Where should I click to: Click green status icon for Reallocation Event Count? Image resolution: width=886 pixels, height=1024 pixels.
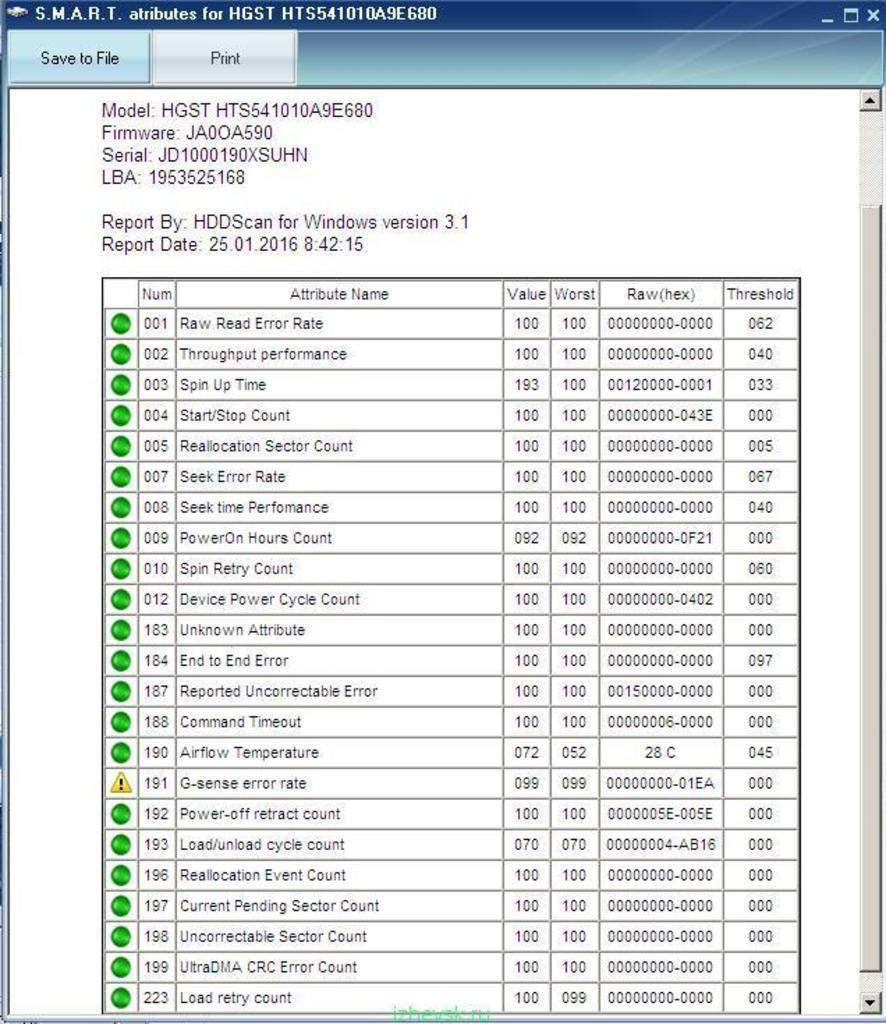(121, 875)
